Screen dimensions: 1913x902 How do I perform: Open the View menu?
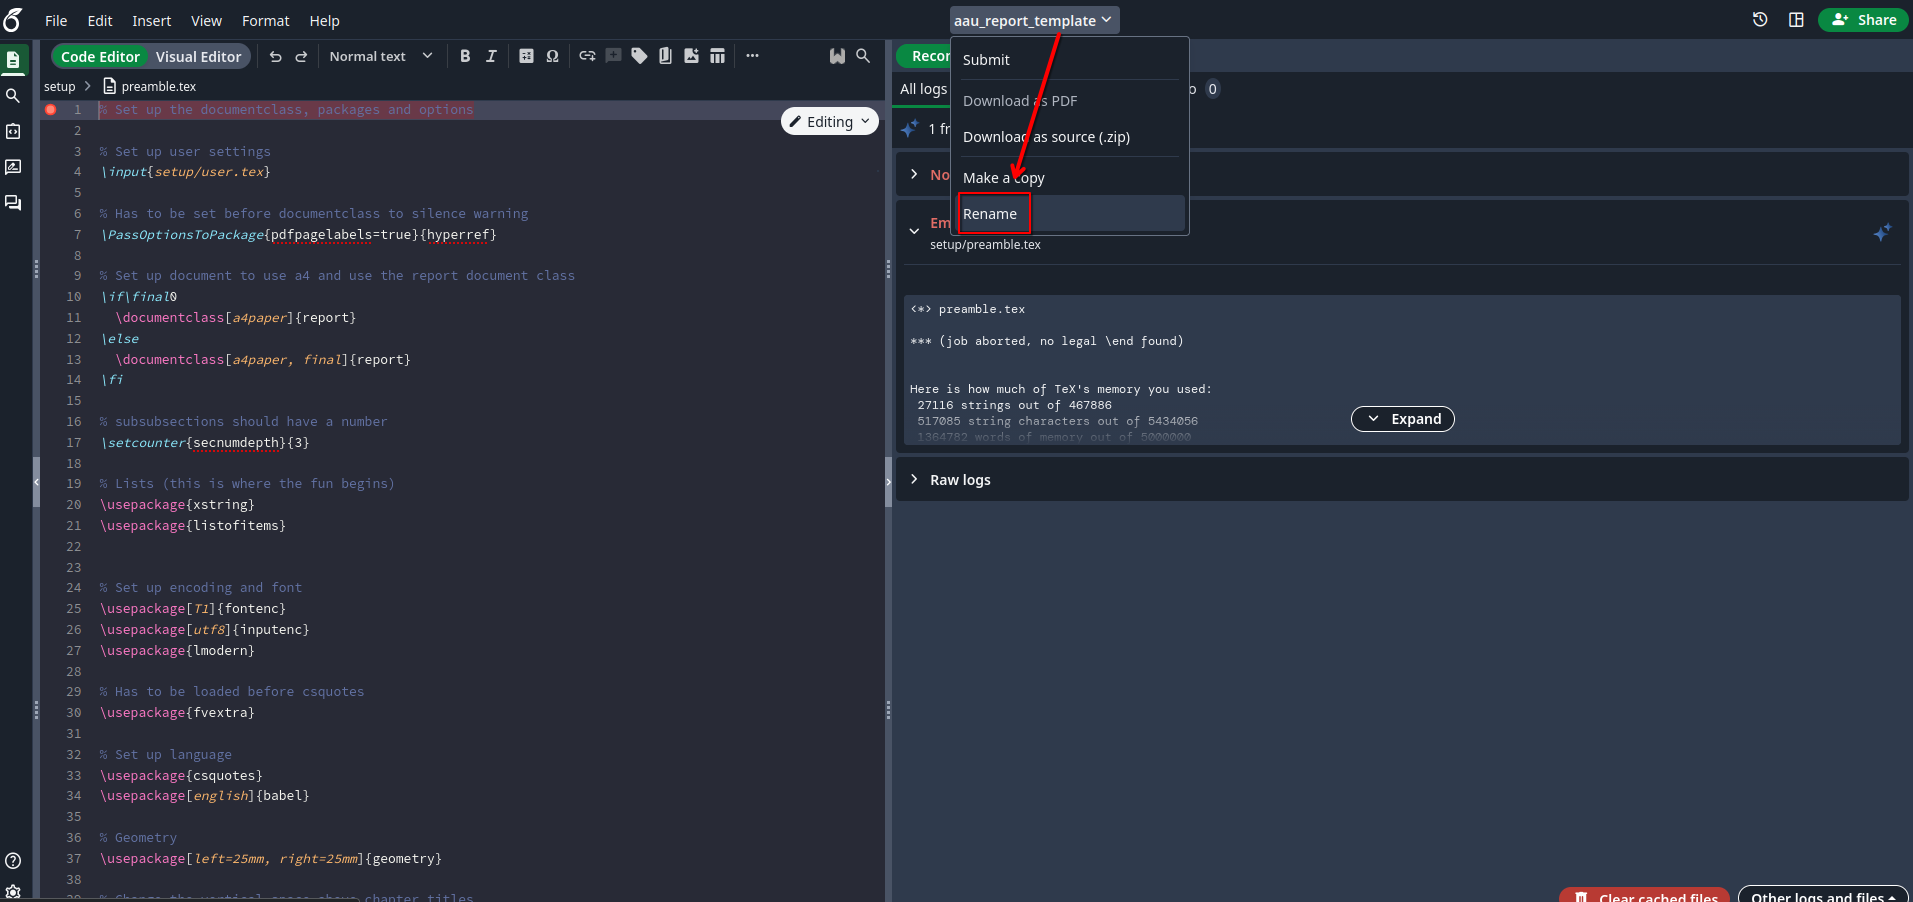click(207, 20)
